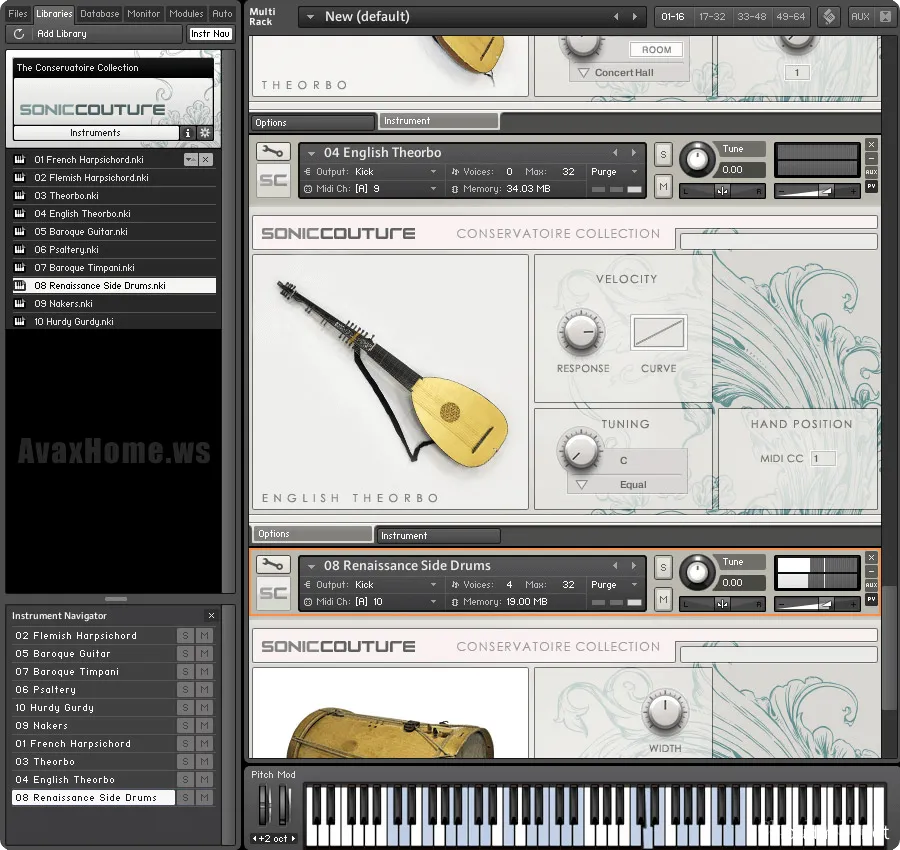Mute Baroque Timpani in the Instrument Navigator

pyautogui.click(x=207, y=671)
